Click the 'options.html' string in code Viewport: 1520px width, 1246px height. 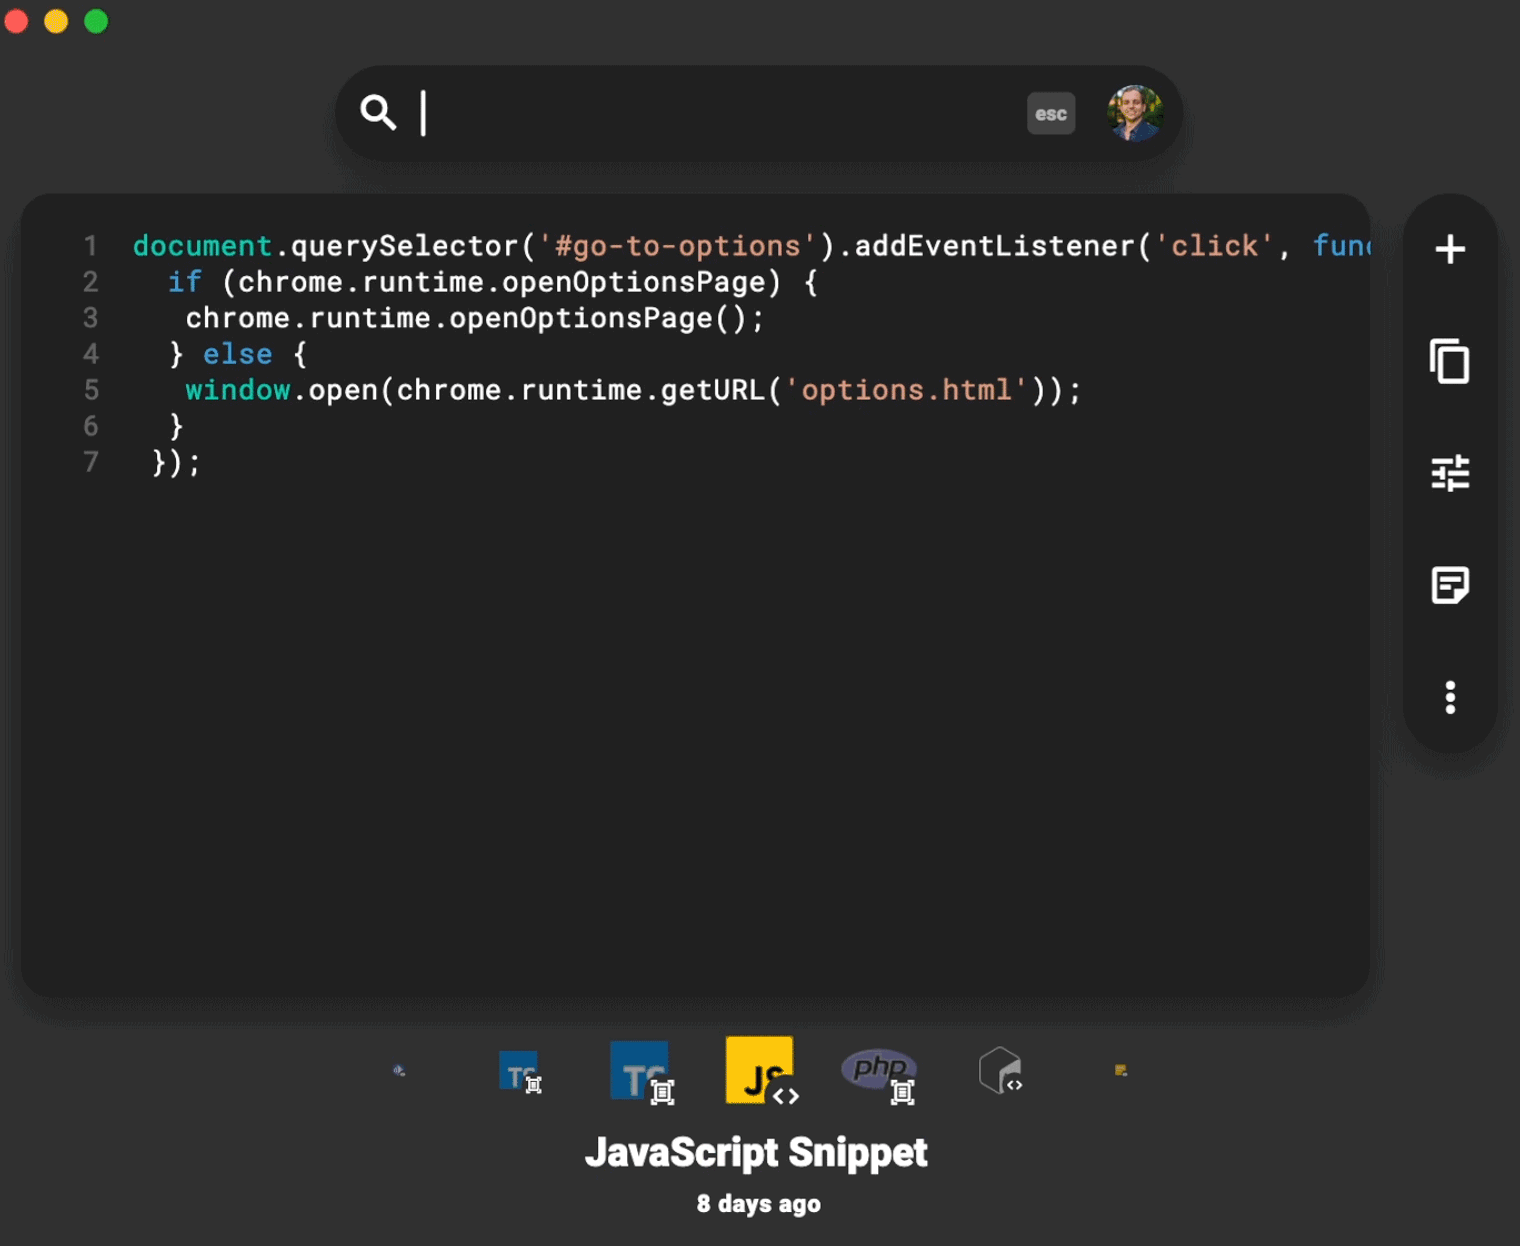pos(905,390)
